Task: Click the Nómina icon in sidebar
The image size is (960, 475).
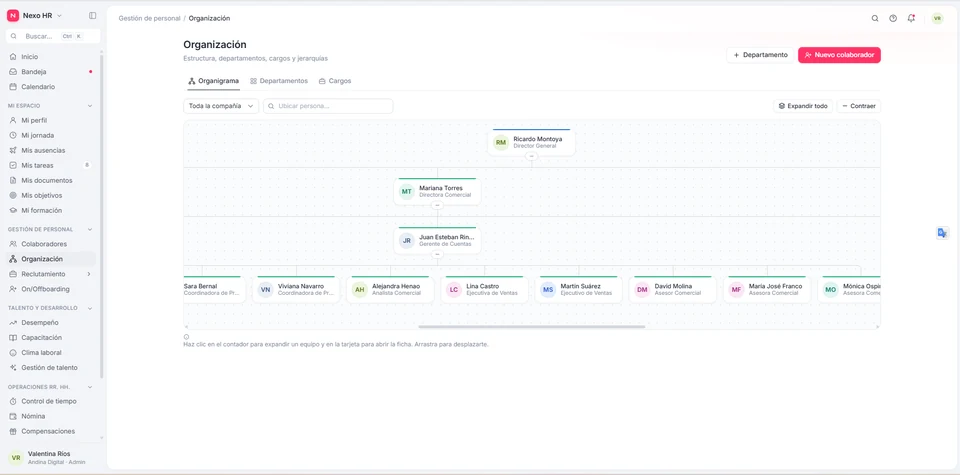Action: (x=13, y=416)
